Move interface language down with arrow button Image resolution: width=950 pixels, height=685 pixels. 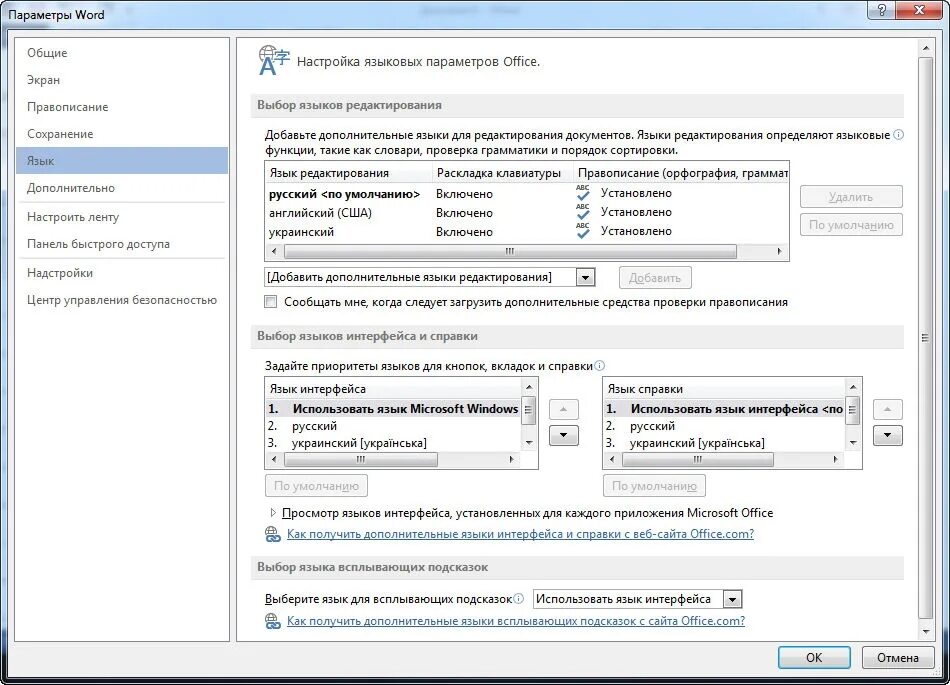coord(563,435)
